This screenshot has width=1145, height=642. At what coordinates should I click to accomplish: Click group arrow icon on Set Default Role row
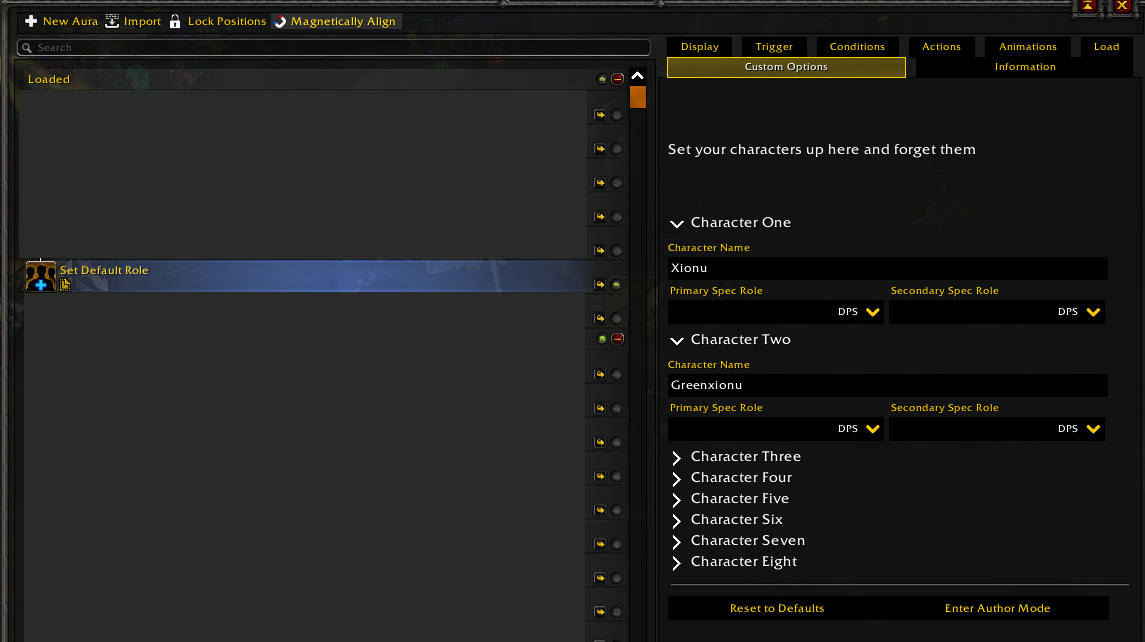tap(600, 285)
